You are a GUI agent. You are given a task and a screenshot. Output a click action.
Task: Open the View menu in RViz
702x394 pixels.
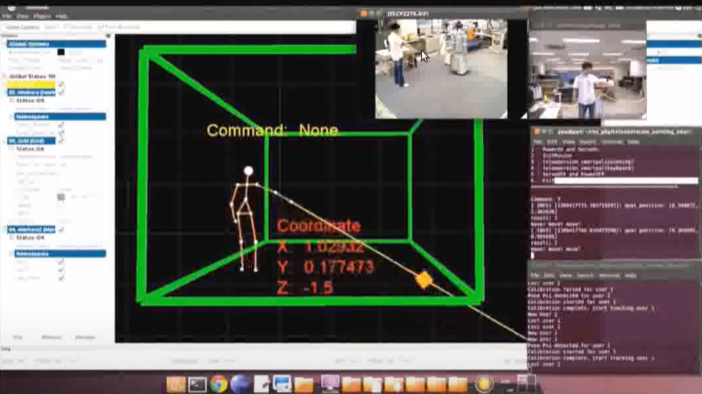pos(23,16)
